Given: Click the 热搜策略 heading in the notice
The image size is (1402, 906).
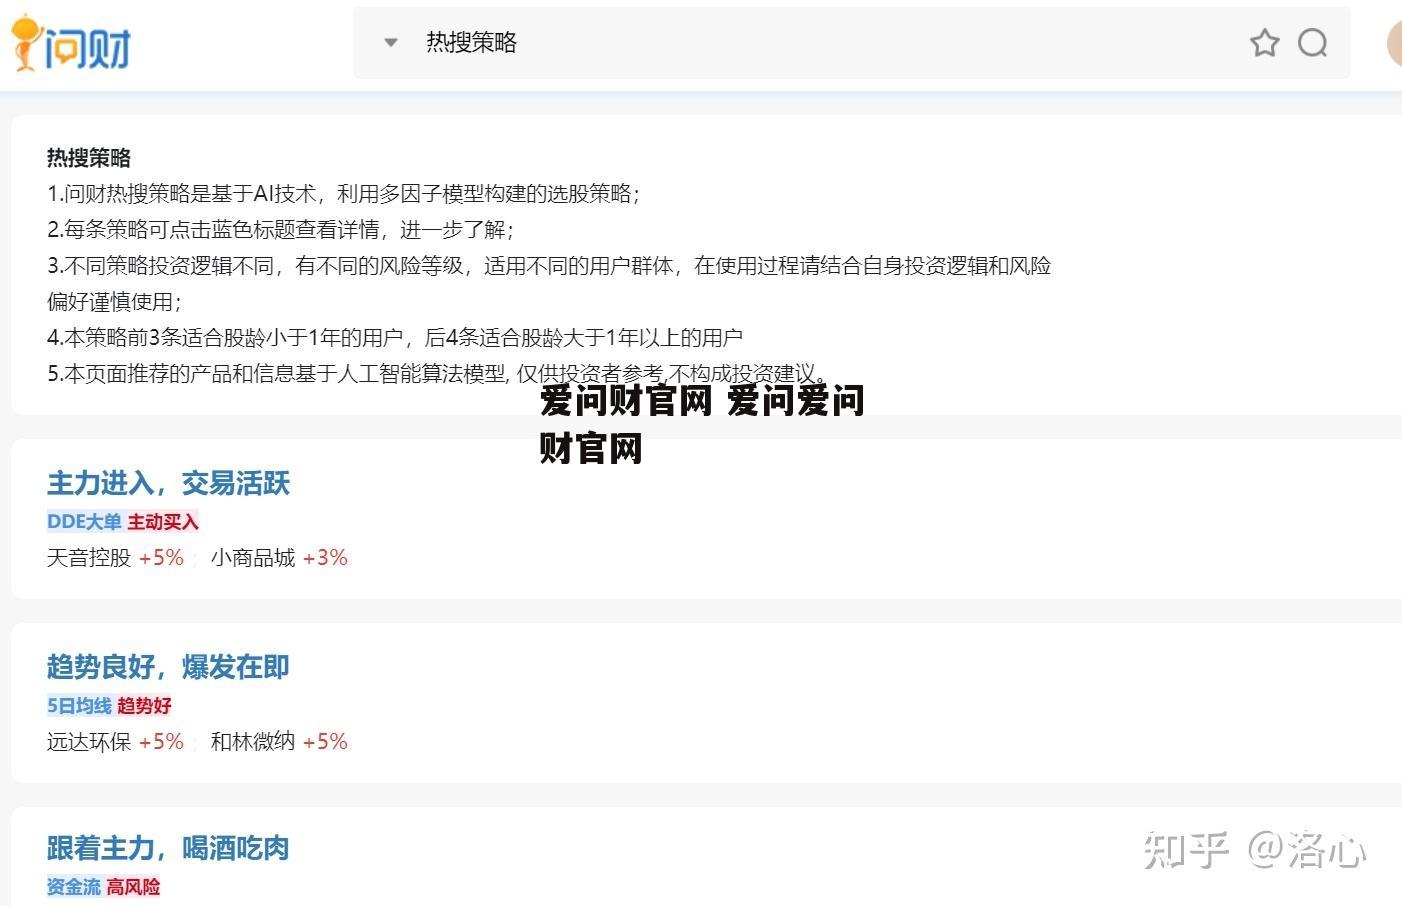Looking at the screenshot, I should [89, 158].
